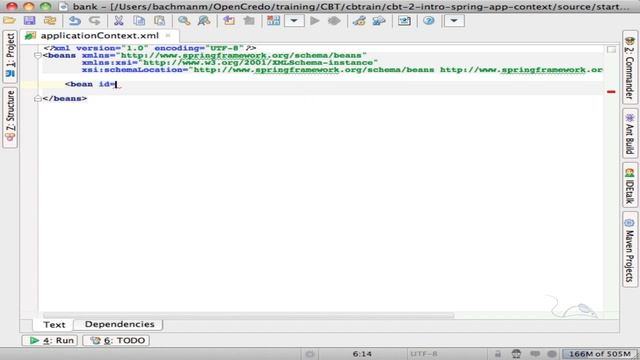Click the red error stripe marker

[611, 92]
